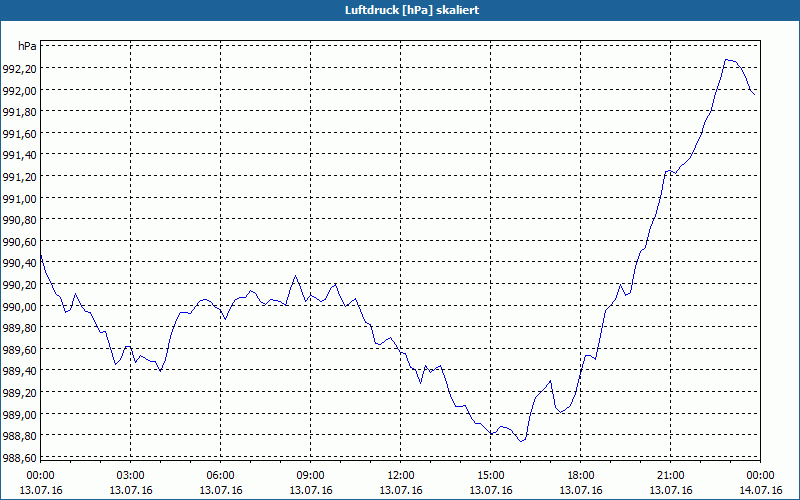800x500 pixels.
Task: Click the 18:00 time axis label
Action: [581, 476]
